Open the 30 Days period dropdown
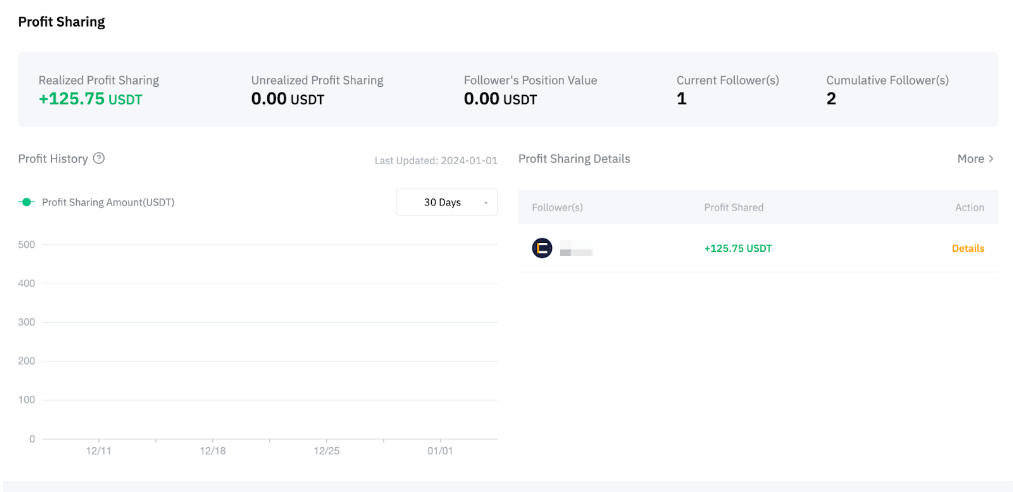1013x492 pixels. pos(446,202)
